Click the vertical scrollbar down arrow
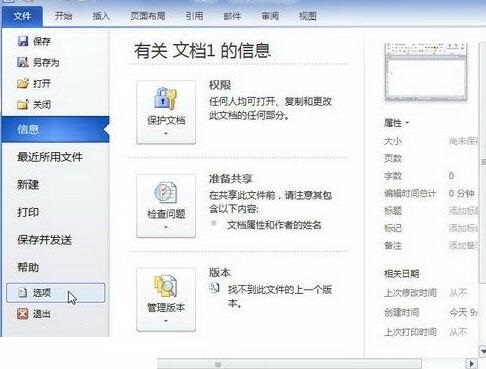 [x=483, y=351]
